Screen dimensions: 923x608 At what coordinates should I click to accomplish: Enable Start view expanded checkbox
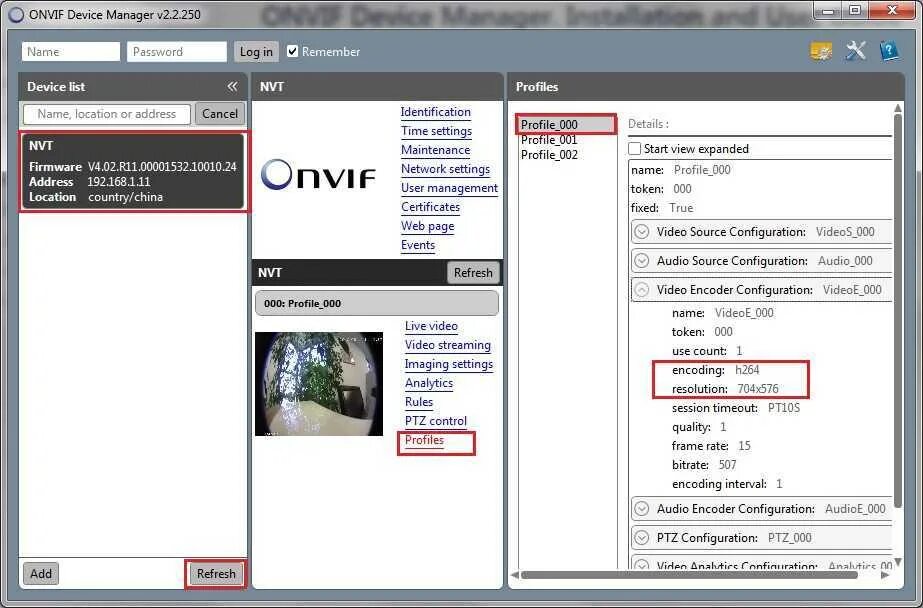pyautogui.click(x=635, y=148)
